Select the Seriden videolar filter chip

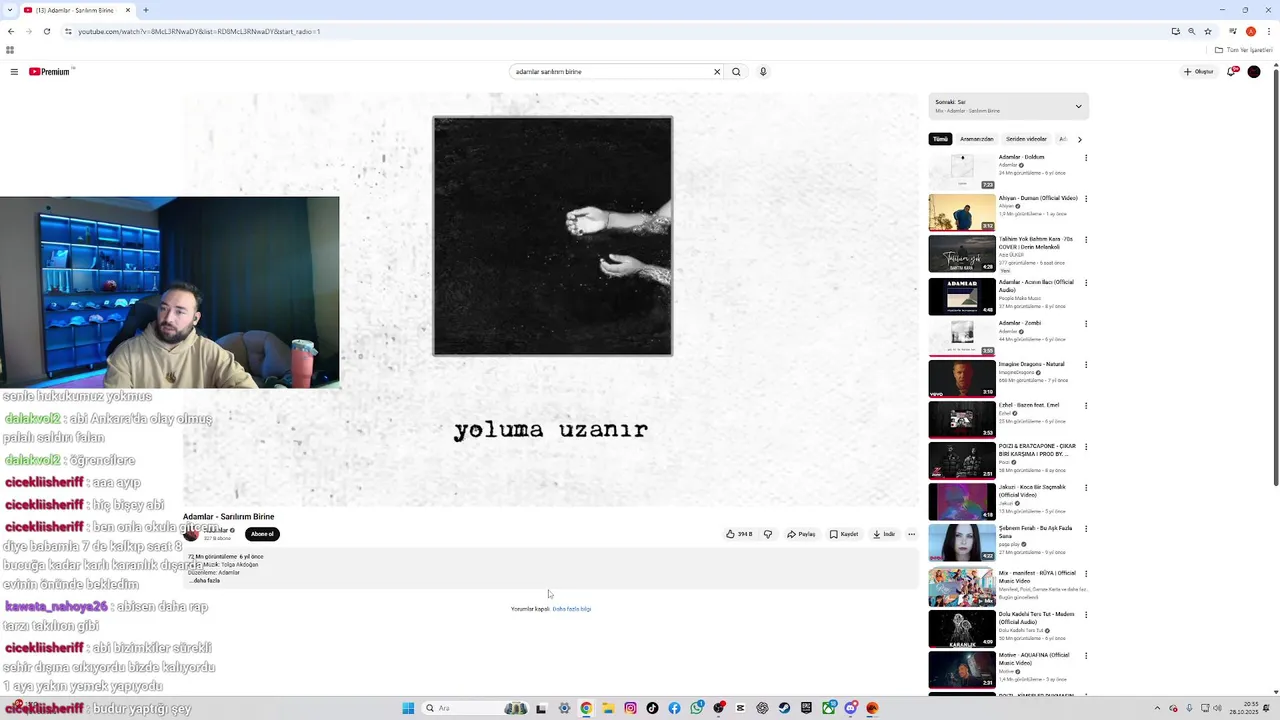[1026, 139]
